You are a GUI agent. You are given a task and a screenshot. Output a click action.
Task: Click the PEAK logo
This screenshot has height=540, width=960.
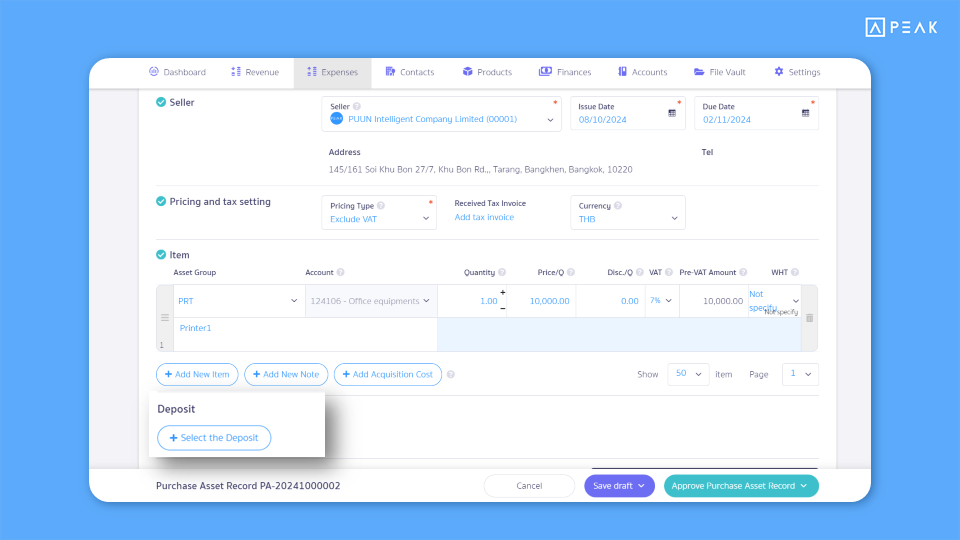(901, 28)
